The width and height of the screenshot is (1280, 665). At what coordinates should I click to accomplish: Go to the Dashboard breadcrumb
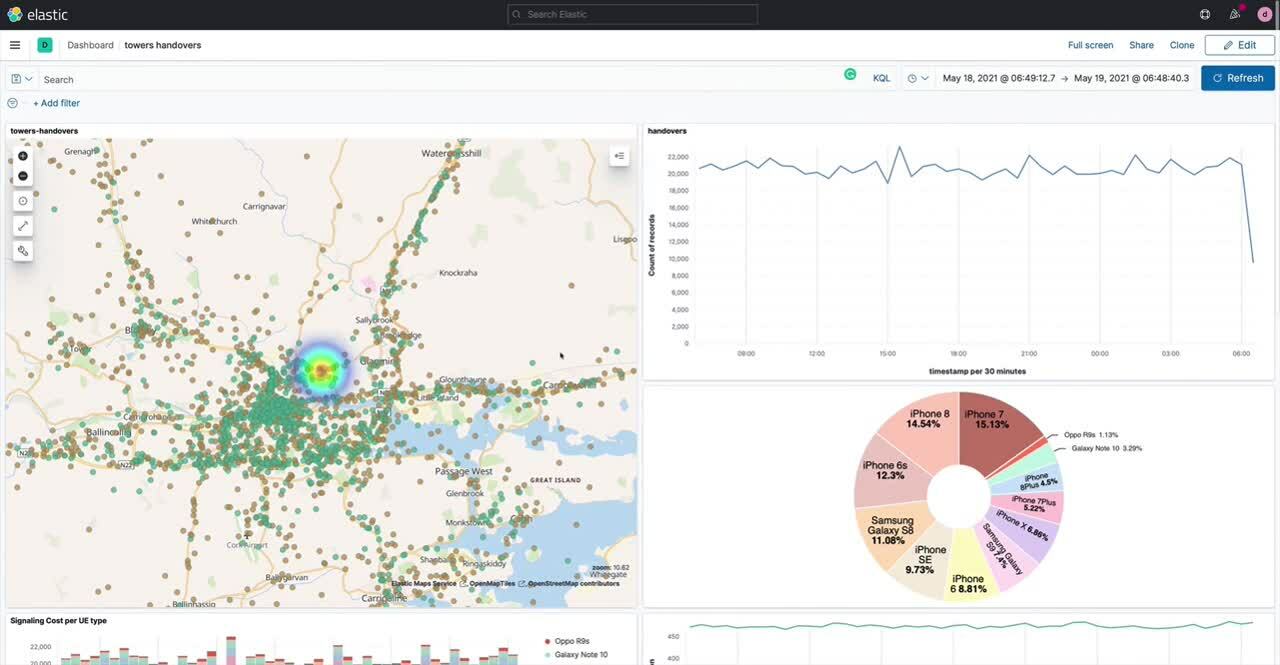tap(90, 45)
